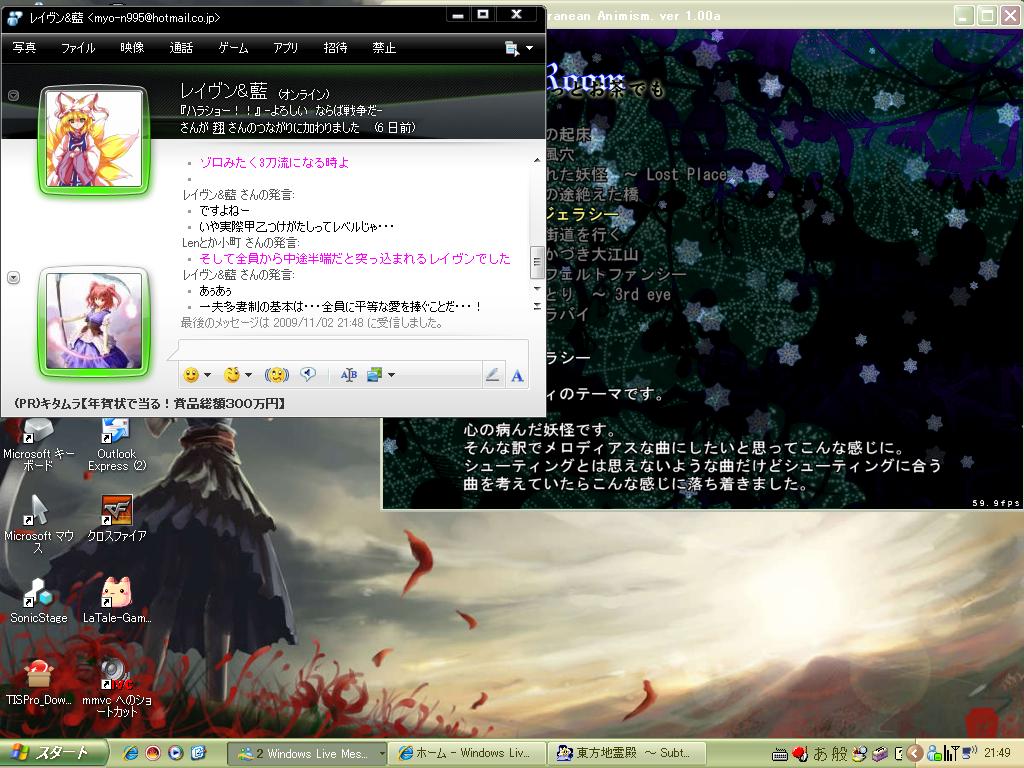Launch Windows Media Player from quick launch
The image size is (1024, 768).
tap(175, 753)
